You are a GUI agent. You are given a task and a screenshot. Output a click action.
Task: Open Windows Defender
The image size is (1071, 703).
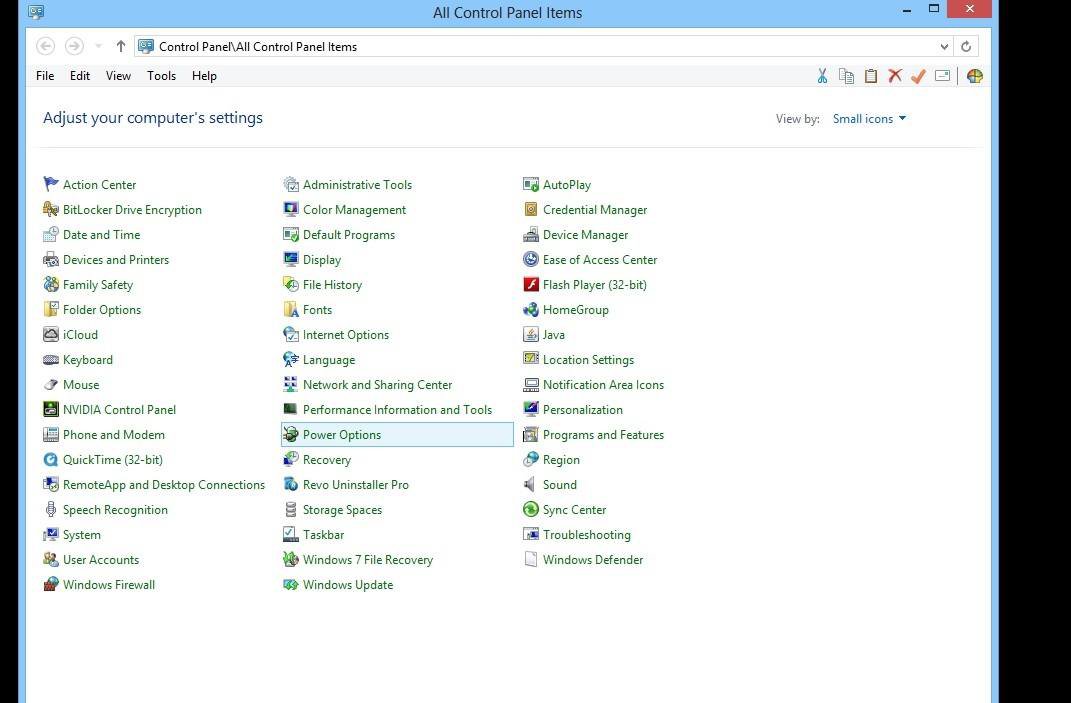pos(593,559)
